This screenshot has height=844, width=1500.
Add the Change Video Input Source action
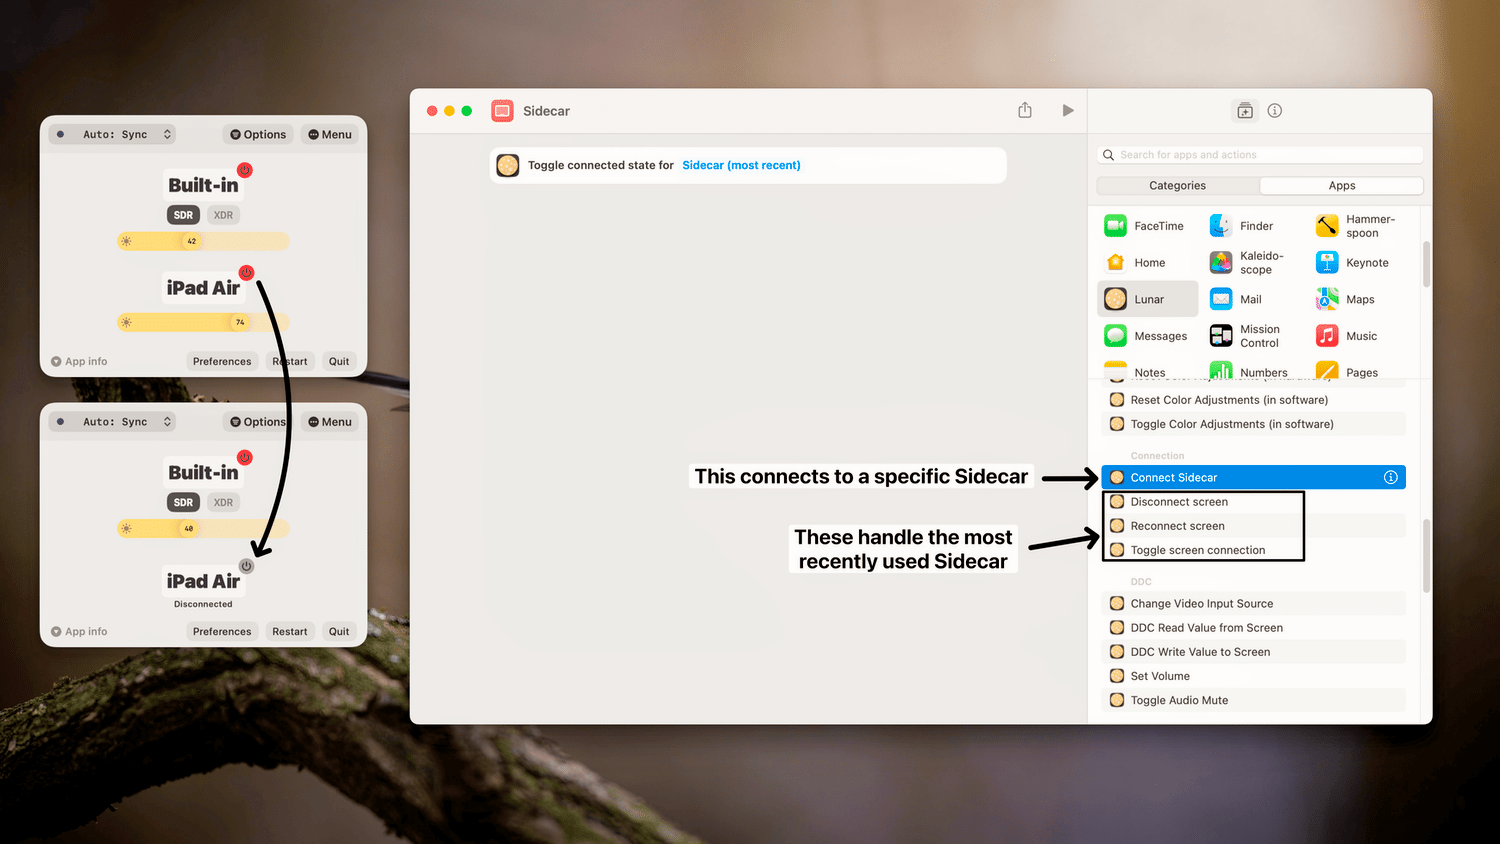(x=1254, y=604)
